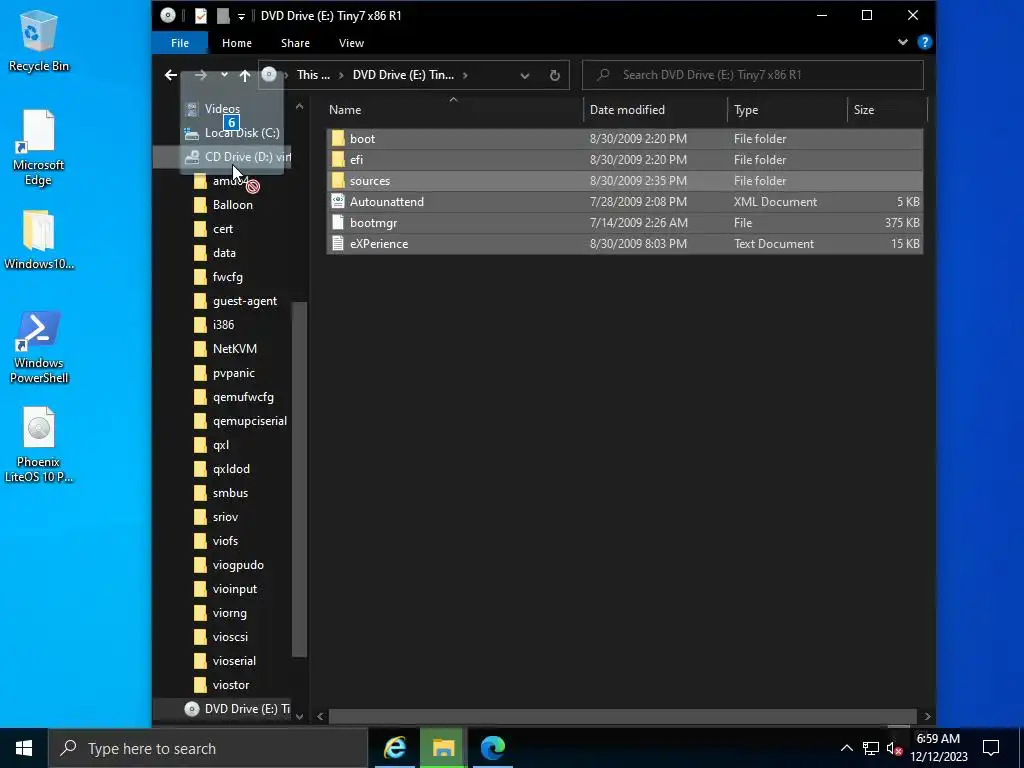This screenshot has width=1024, height=768.
Task: Go up one folder level arrow
Action: (x=245, y=75)
